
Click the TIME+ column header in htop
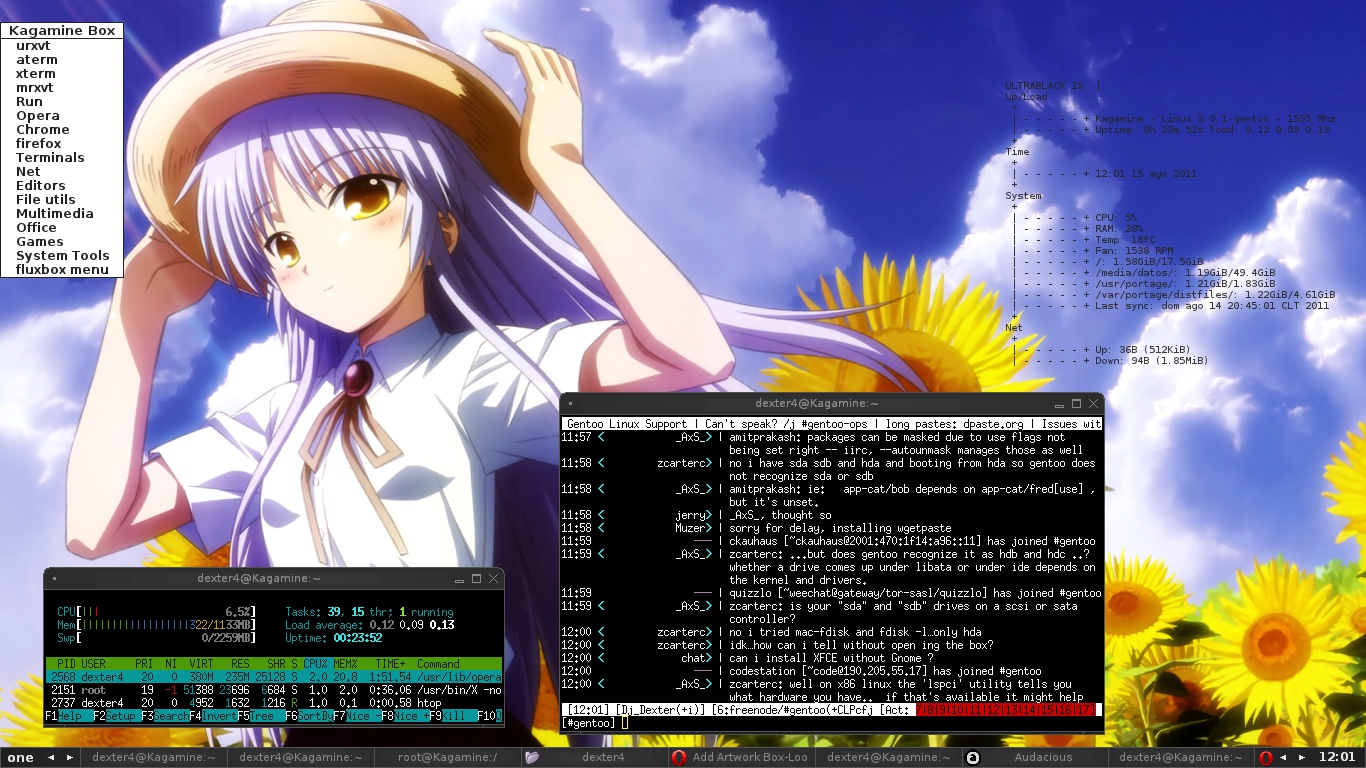tap(392, 664)
